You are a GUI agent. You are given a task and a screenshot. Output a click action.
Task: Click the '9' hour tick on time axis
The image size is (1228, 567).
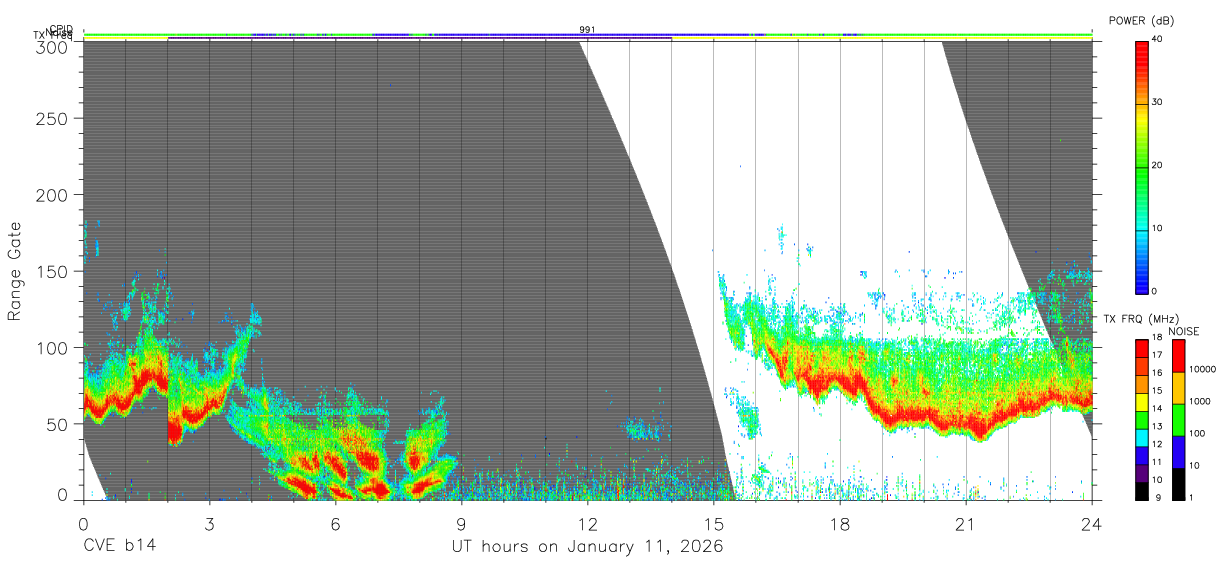(x=461, y=523)
